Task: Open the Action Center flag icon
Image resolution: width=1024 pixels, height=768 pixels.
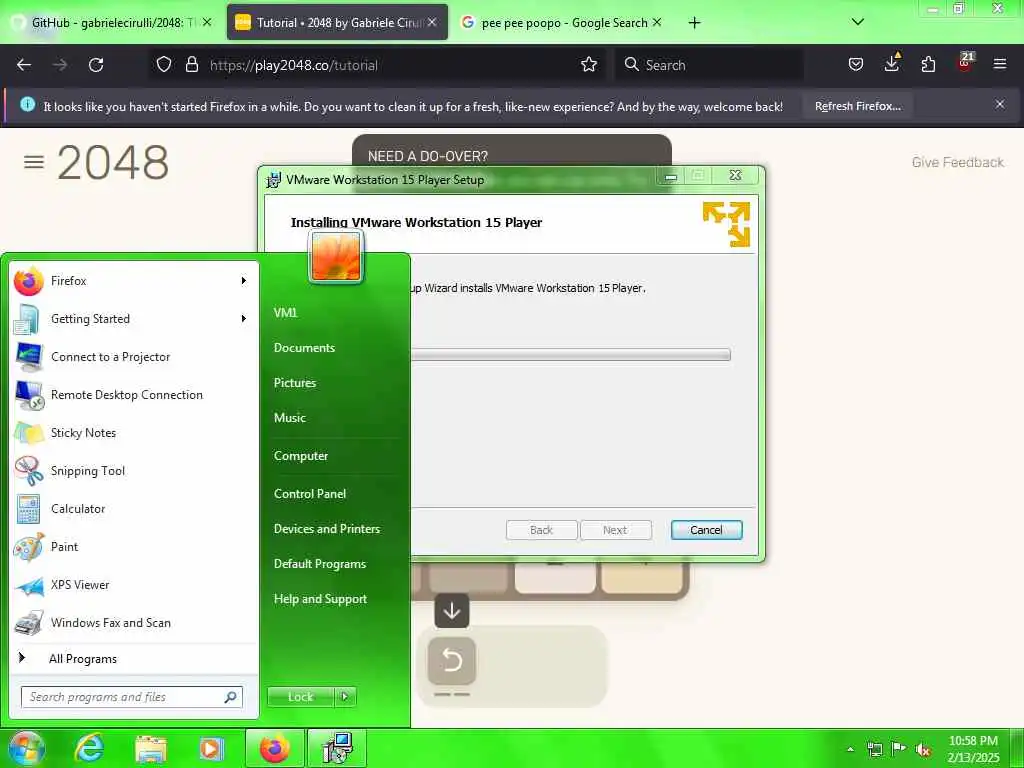Action: [x=899, y=749]
